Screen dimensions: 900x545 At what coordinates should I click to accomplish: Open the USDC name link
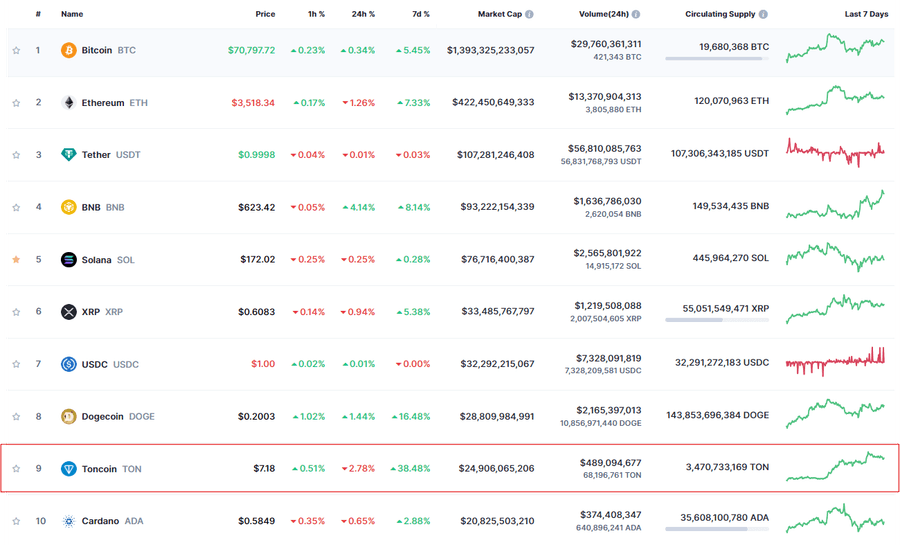click(98, 364)
